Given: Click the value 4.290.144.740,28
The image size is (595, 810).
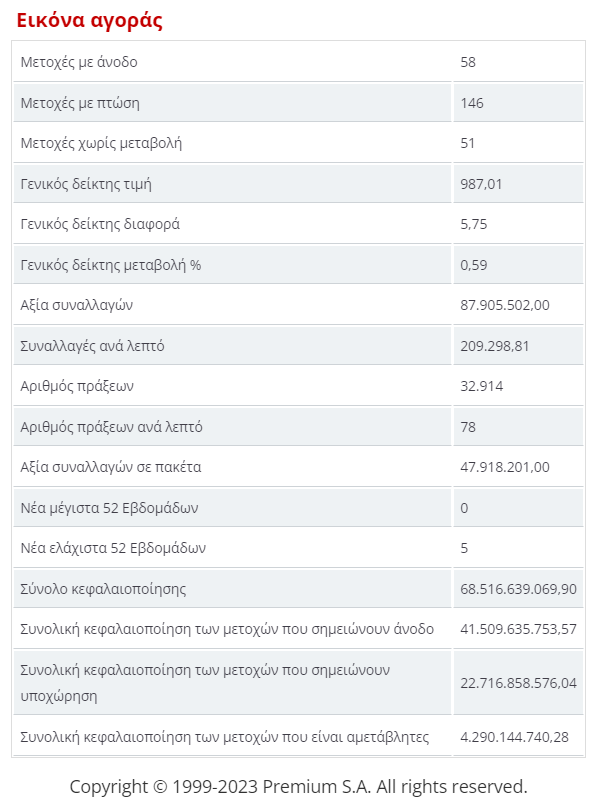Looking at the screenshot, I should 514,737.
